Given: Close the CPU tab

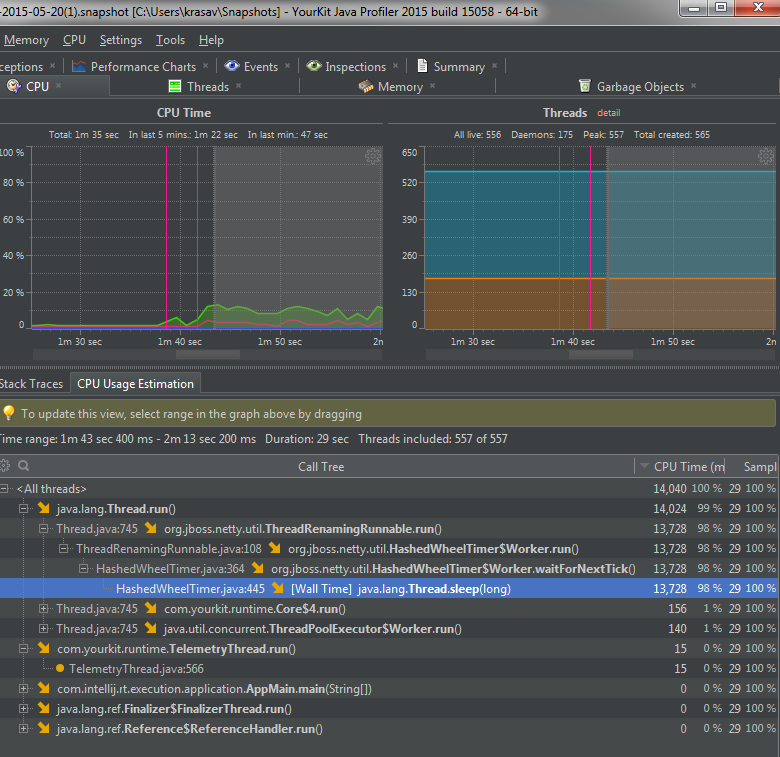Looking at the screenshot, I should (x=59, y=86).
